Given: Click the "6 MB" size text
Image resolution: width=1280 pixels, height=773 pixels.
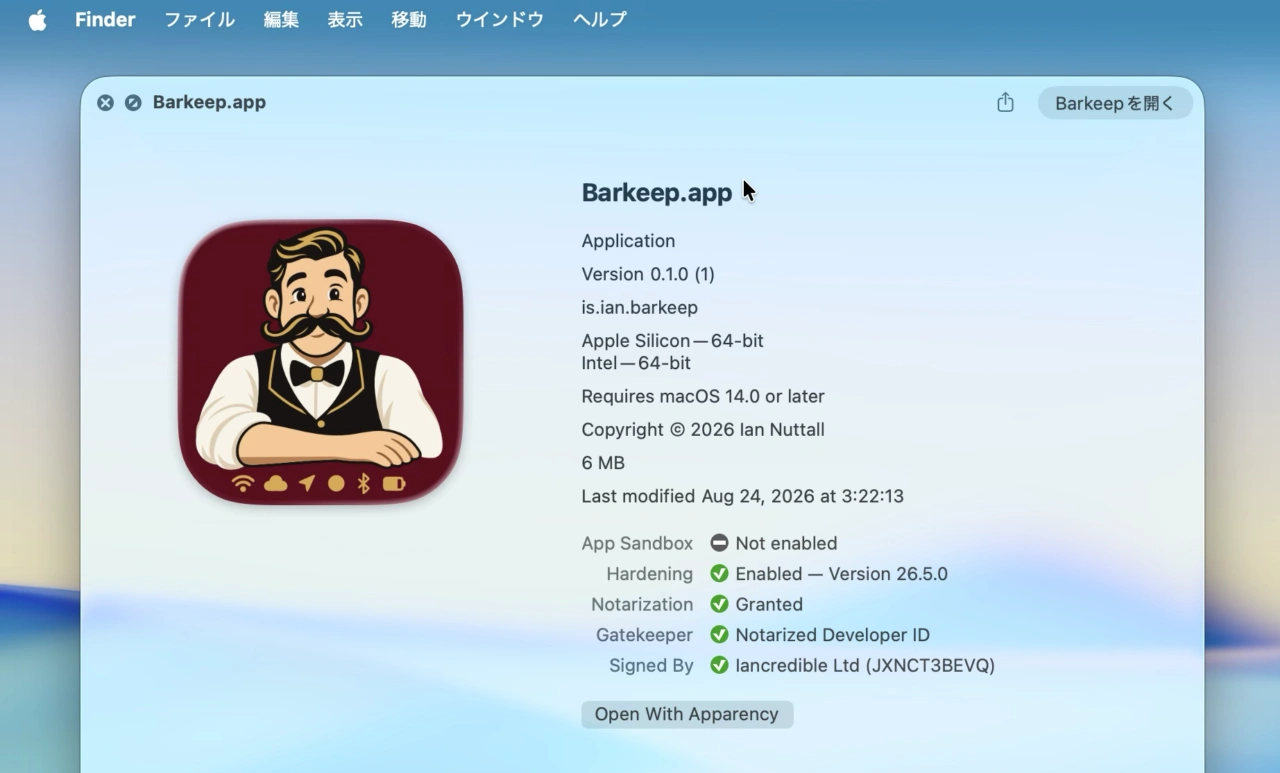Looking at the screenshot, I should (603, 463).
